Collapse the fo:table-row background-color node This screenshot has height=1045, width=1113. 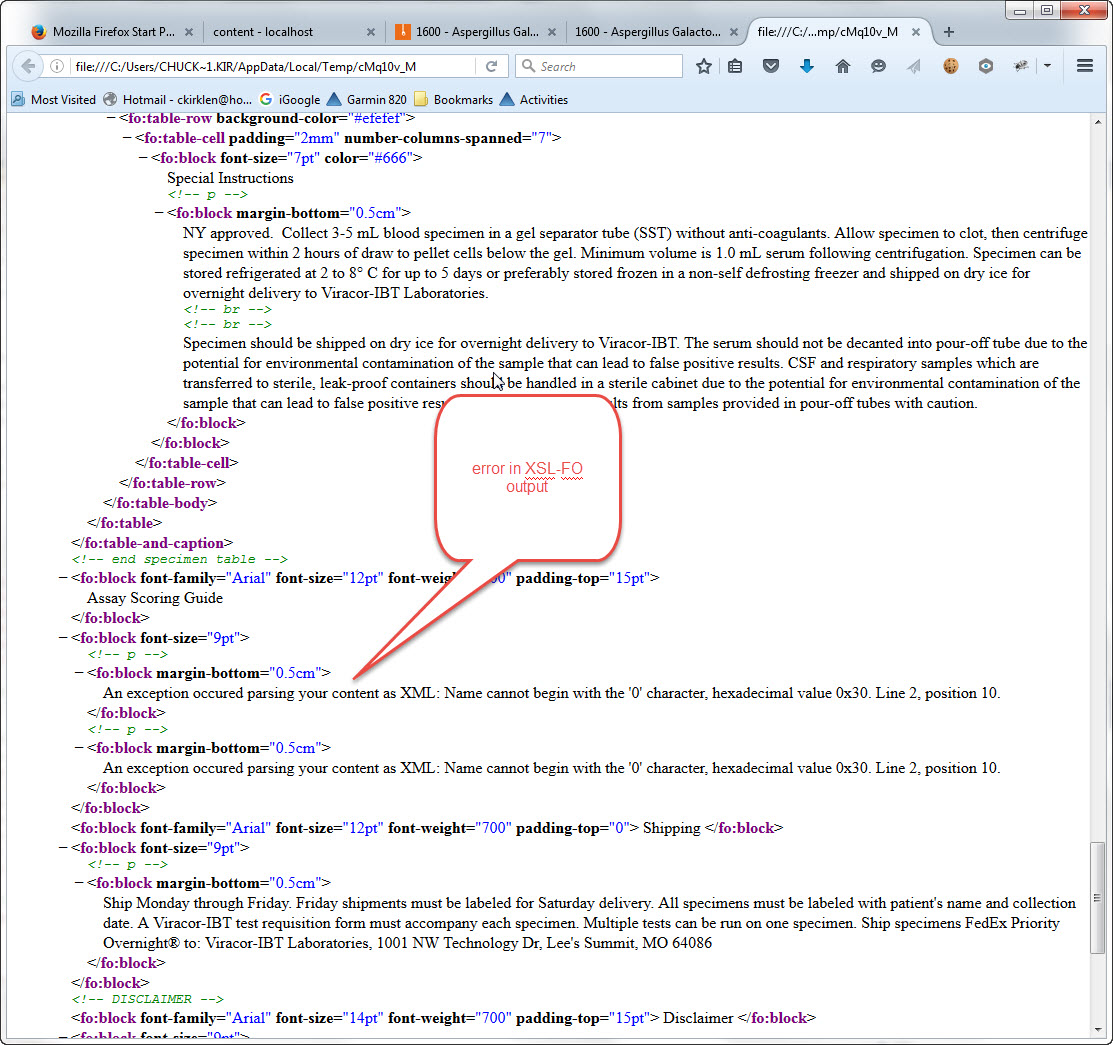[x=111, y=118]
